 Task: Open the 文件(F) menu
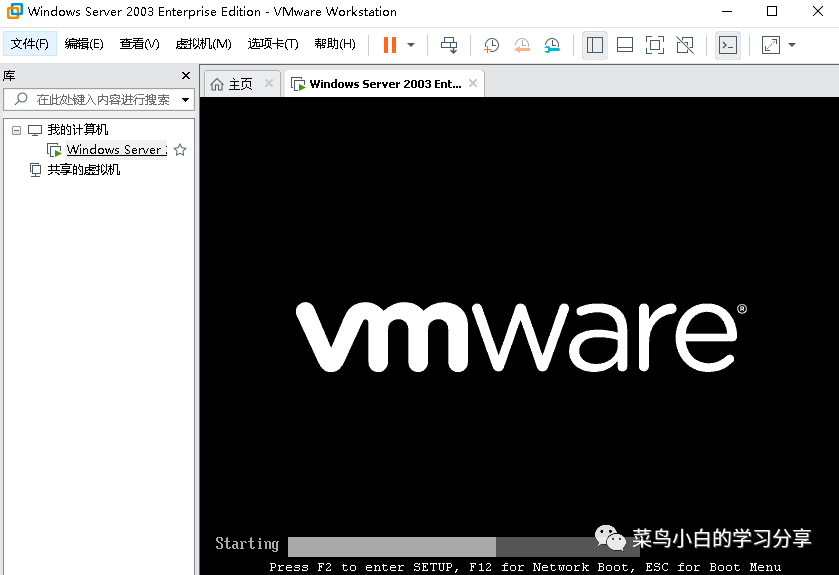pyautogui.click(x=29, y=44)
